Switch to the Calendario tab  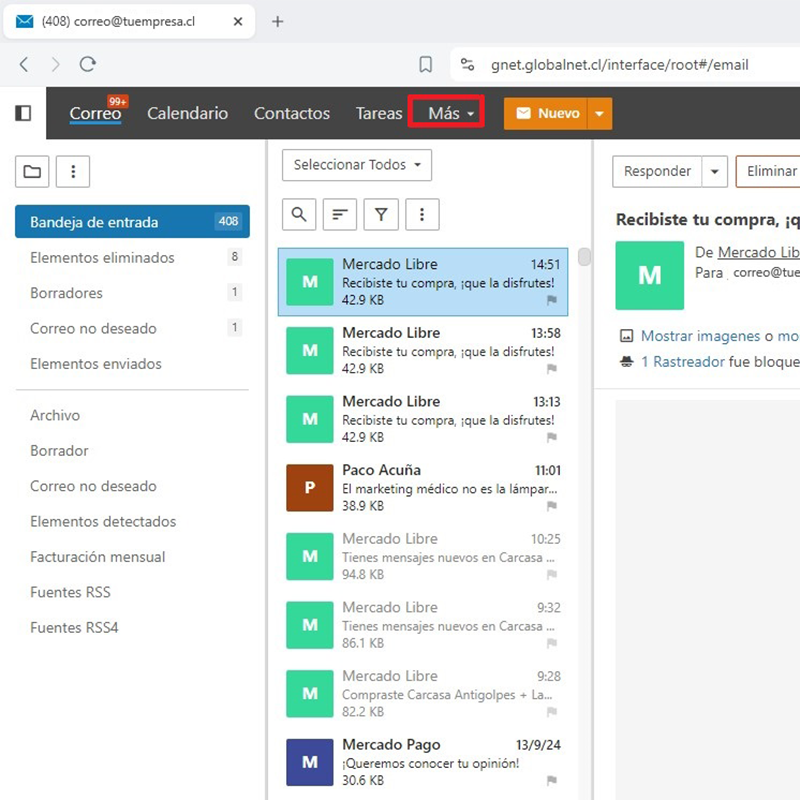coord(187,113)
